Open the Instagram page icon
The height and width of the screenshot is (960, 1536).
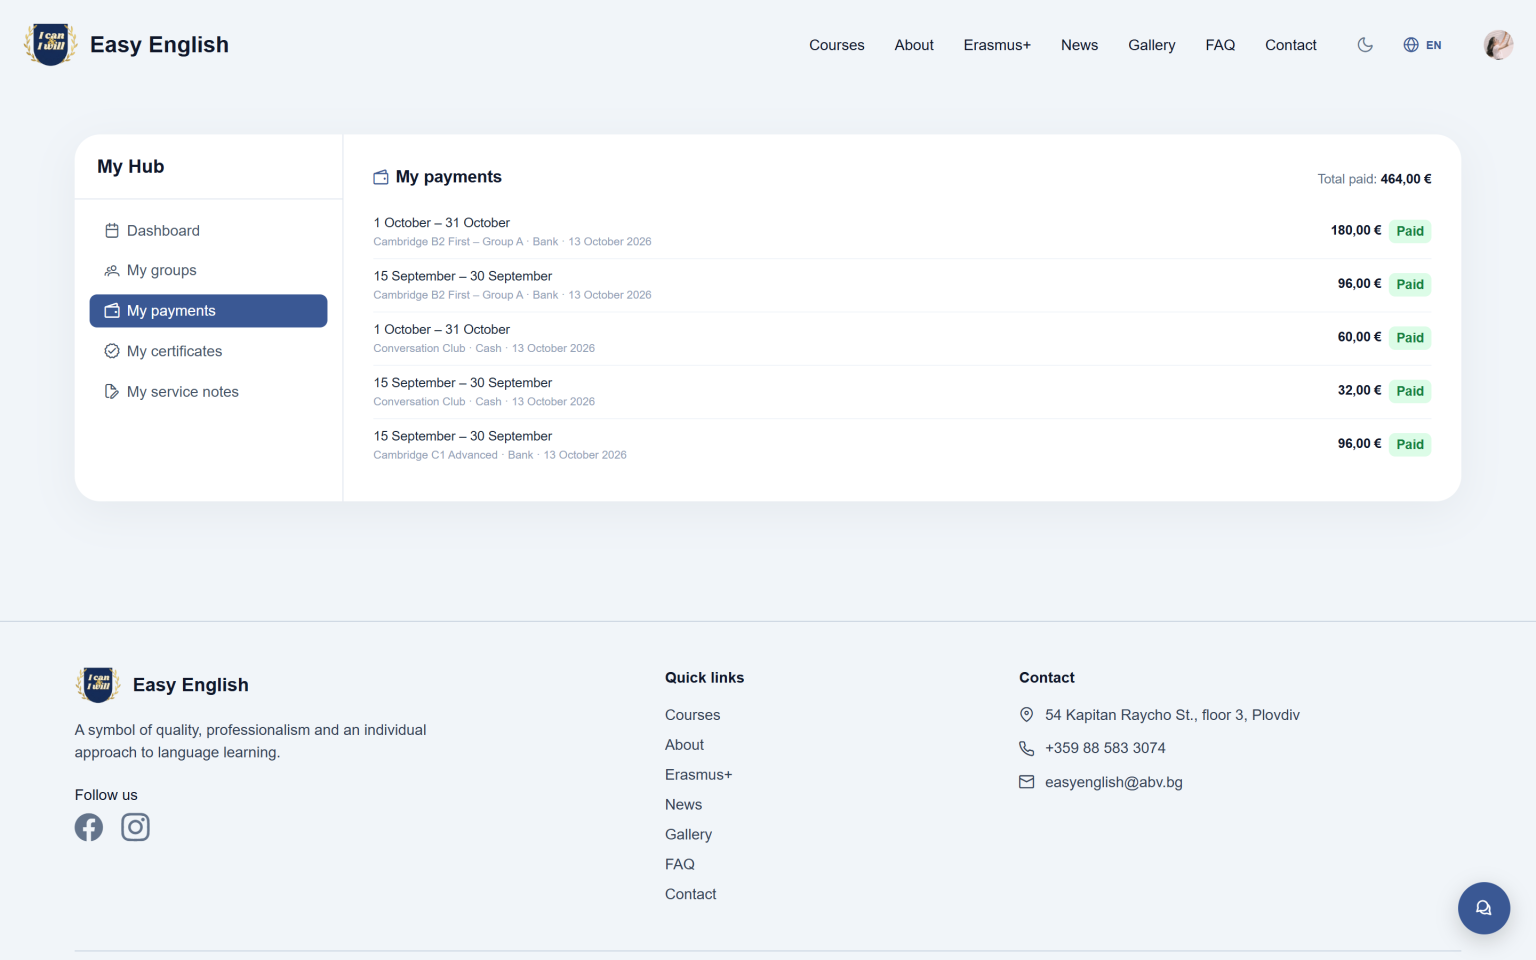coord(135,827)
